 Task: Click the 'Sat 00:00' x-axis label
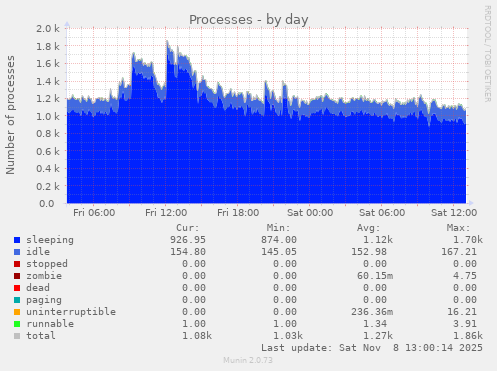coord(310,213)
